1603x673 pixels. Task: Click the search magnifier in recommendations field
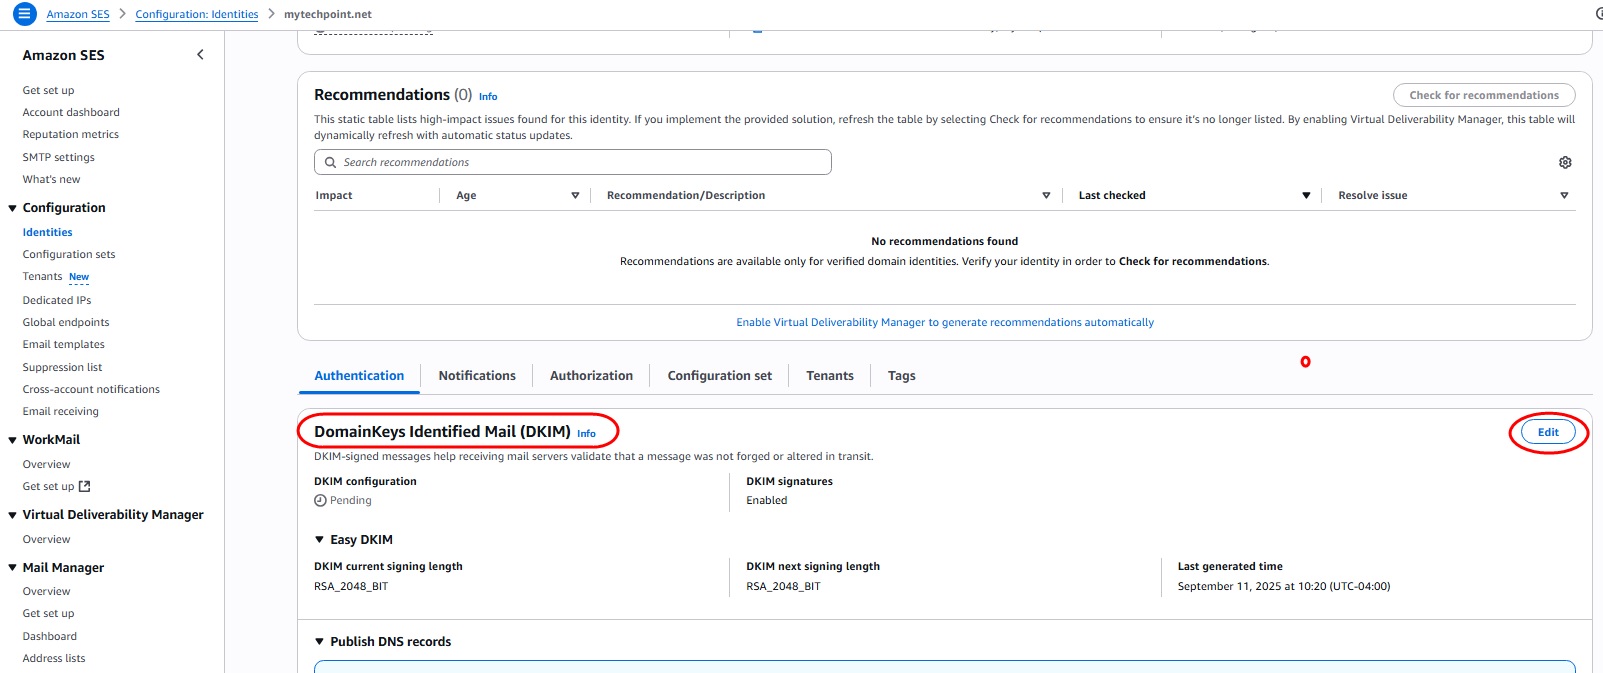tap(330, 162)
